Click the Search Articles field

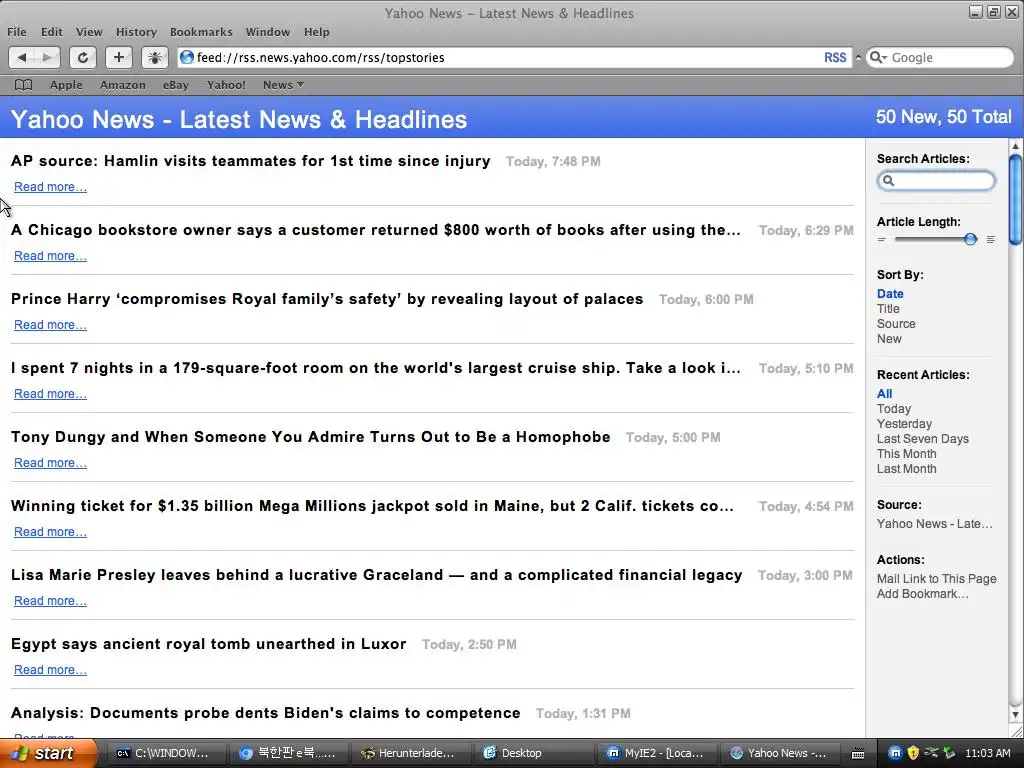pos(936,181)
